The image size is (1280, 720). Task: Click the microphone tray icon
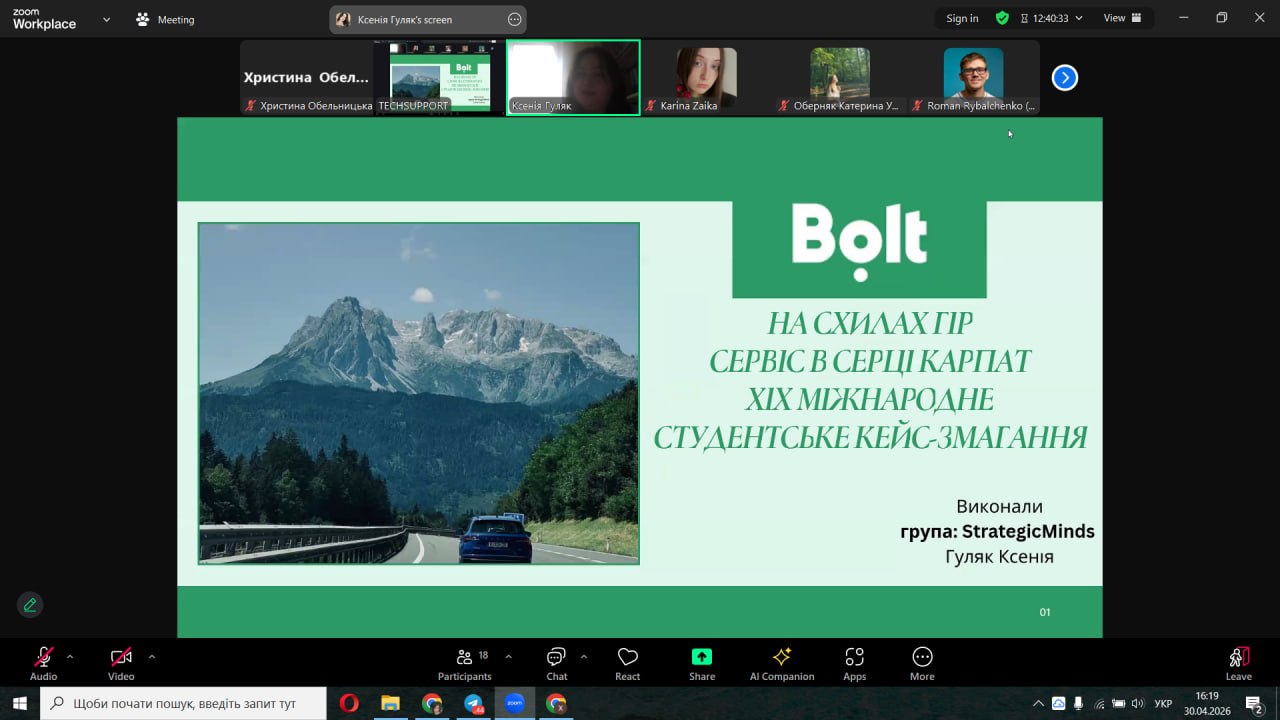point(1079,703)
